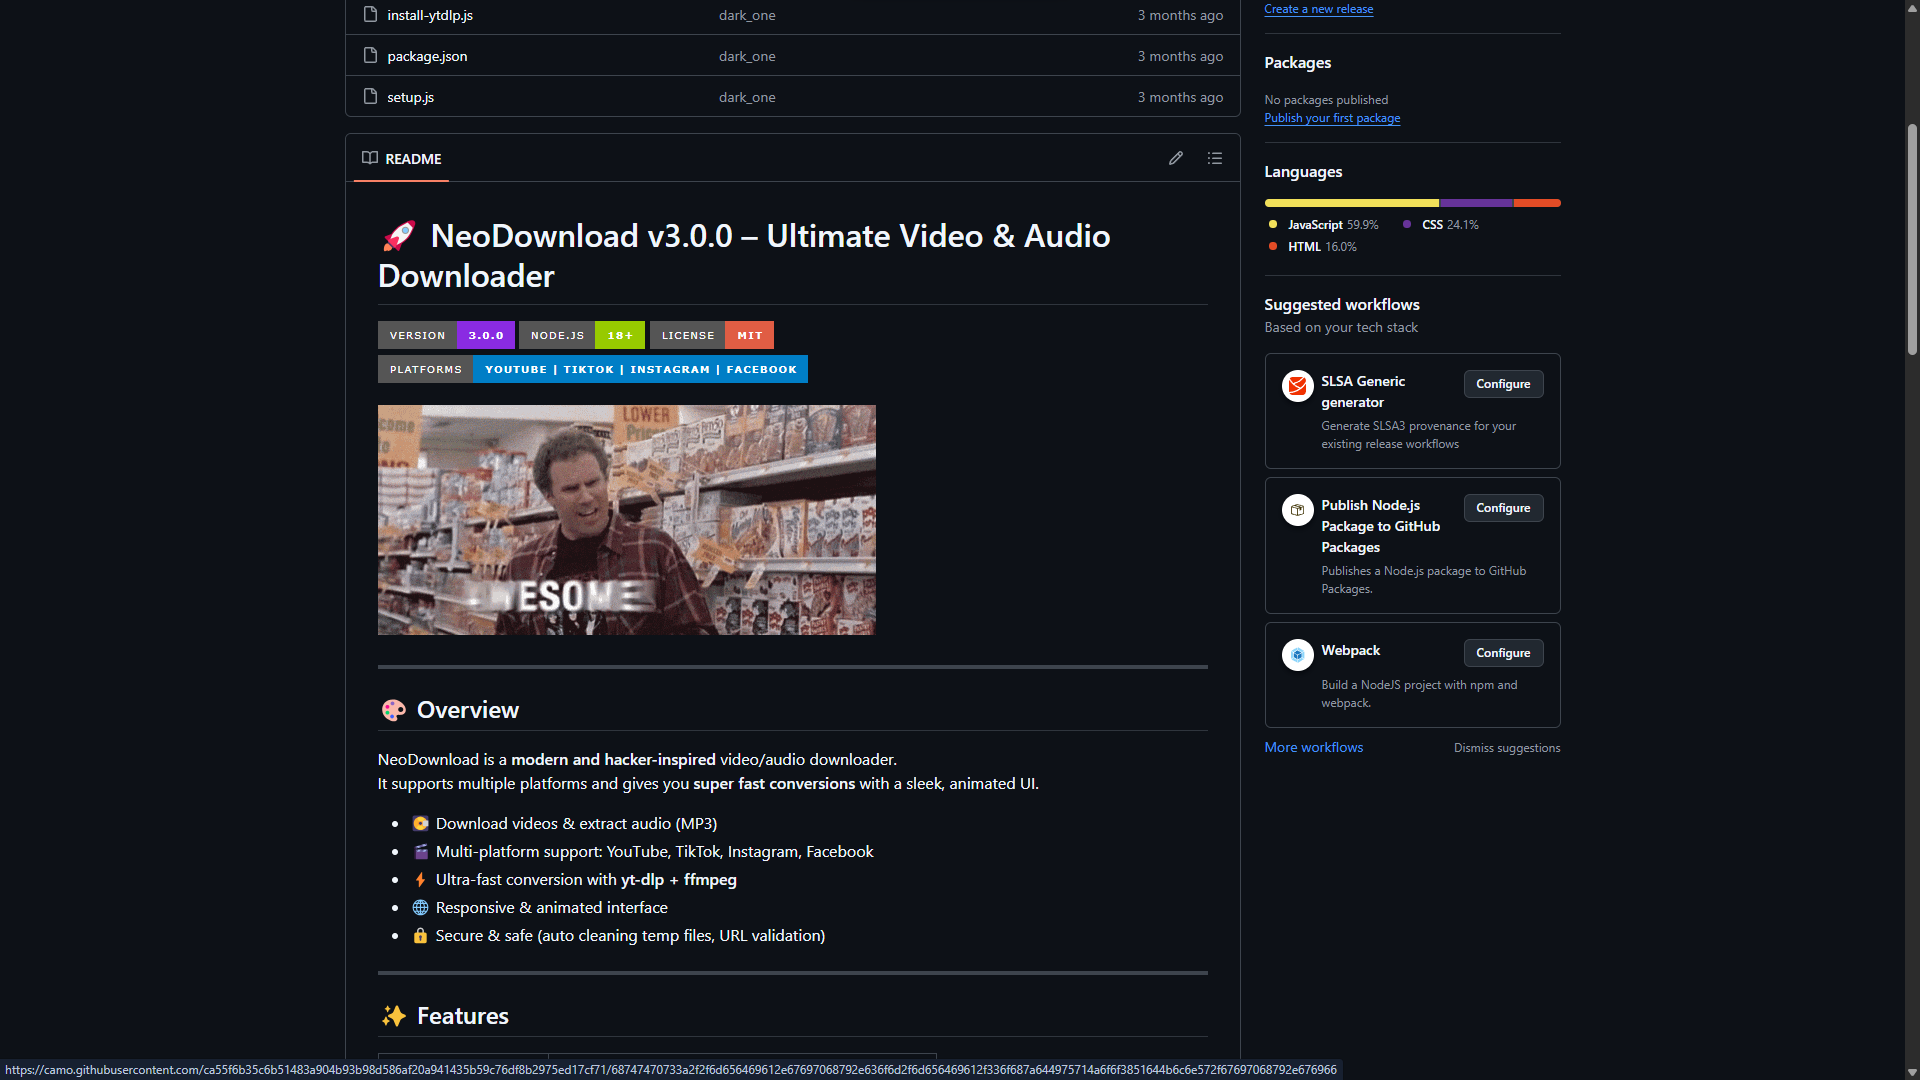Configure the Webpack workflow
The width and height of the screenshot is (1920, 1080).
(1502, 653)
